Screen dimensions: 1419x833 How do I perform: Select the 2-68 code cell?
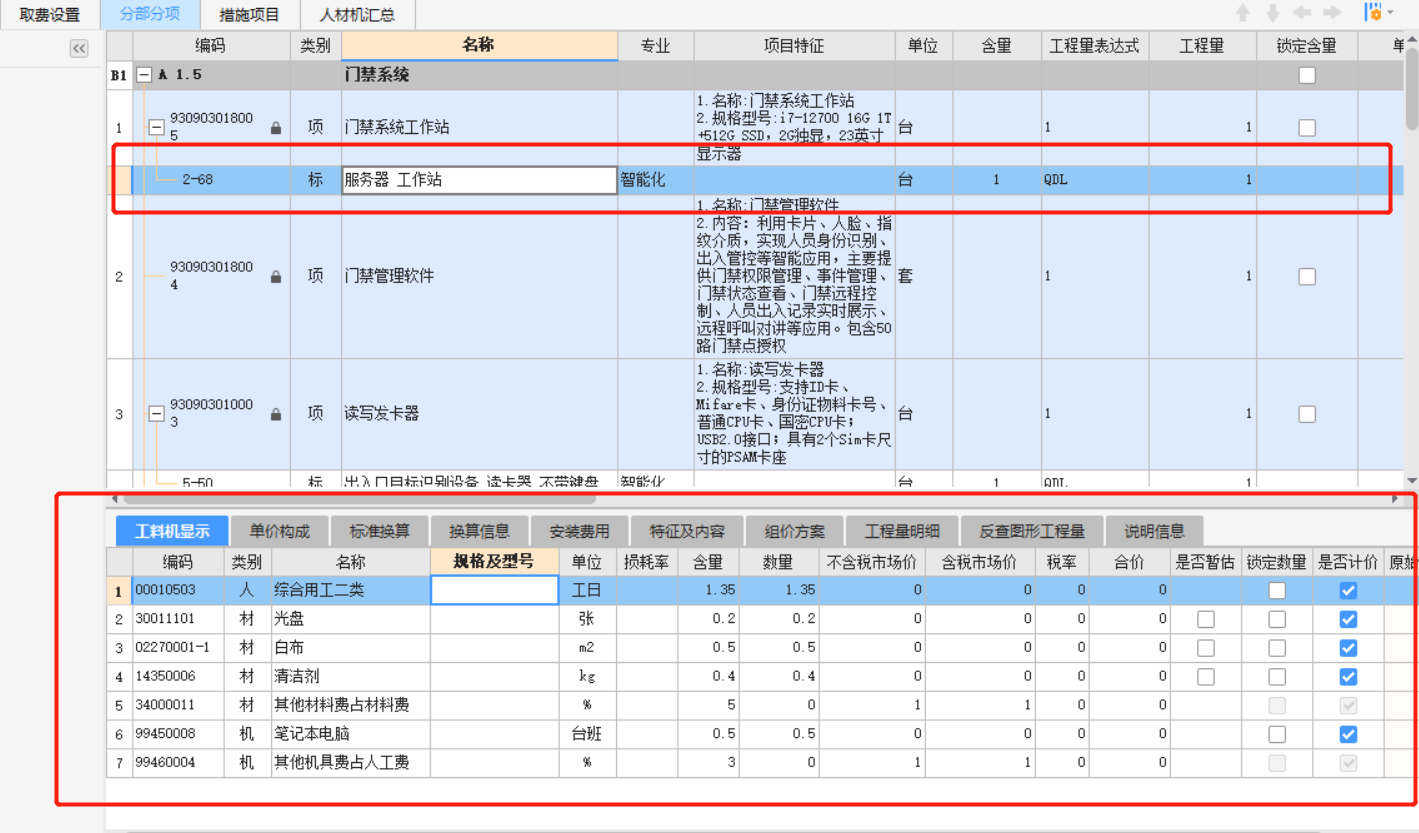click(x=211, y=180)
